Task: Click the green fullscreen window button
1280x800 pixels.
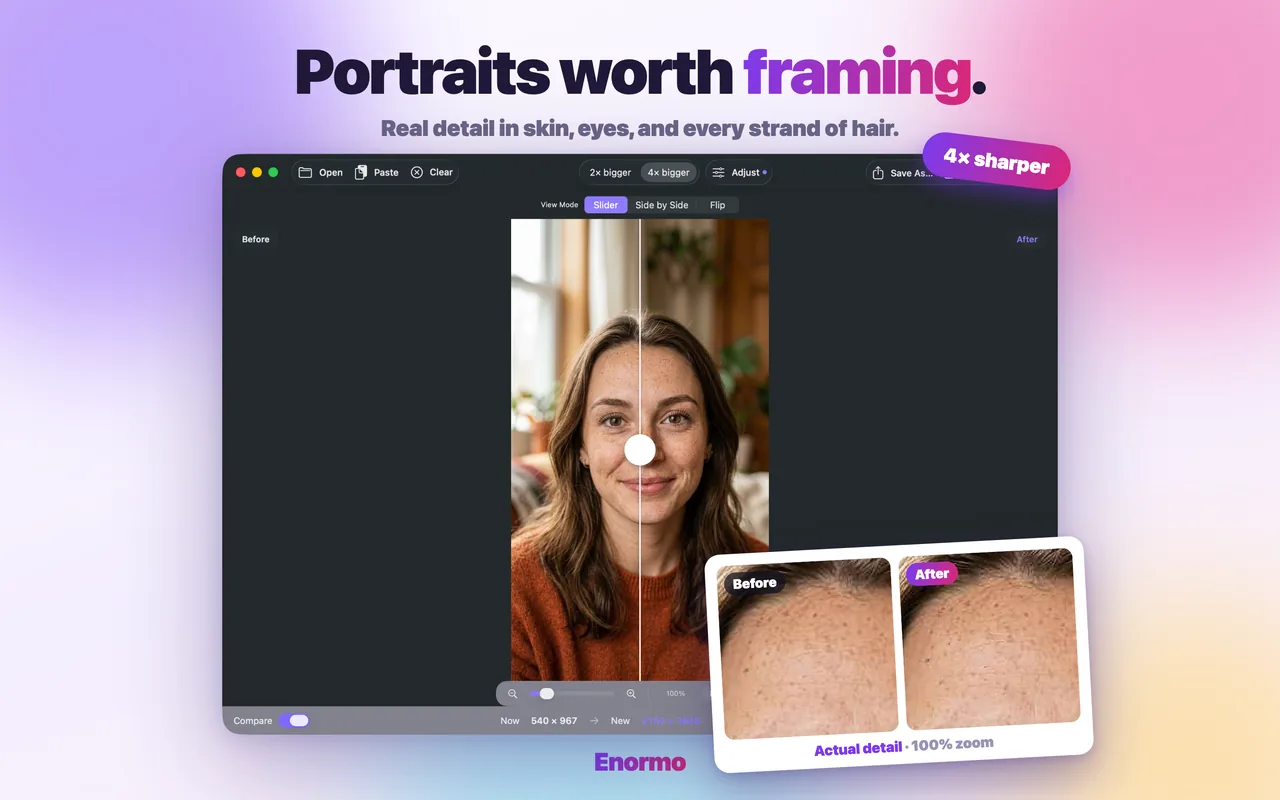Action: [273, 172]
